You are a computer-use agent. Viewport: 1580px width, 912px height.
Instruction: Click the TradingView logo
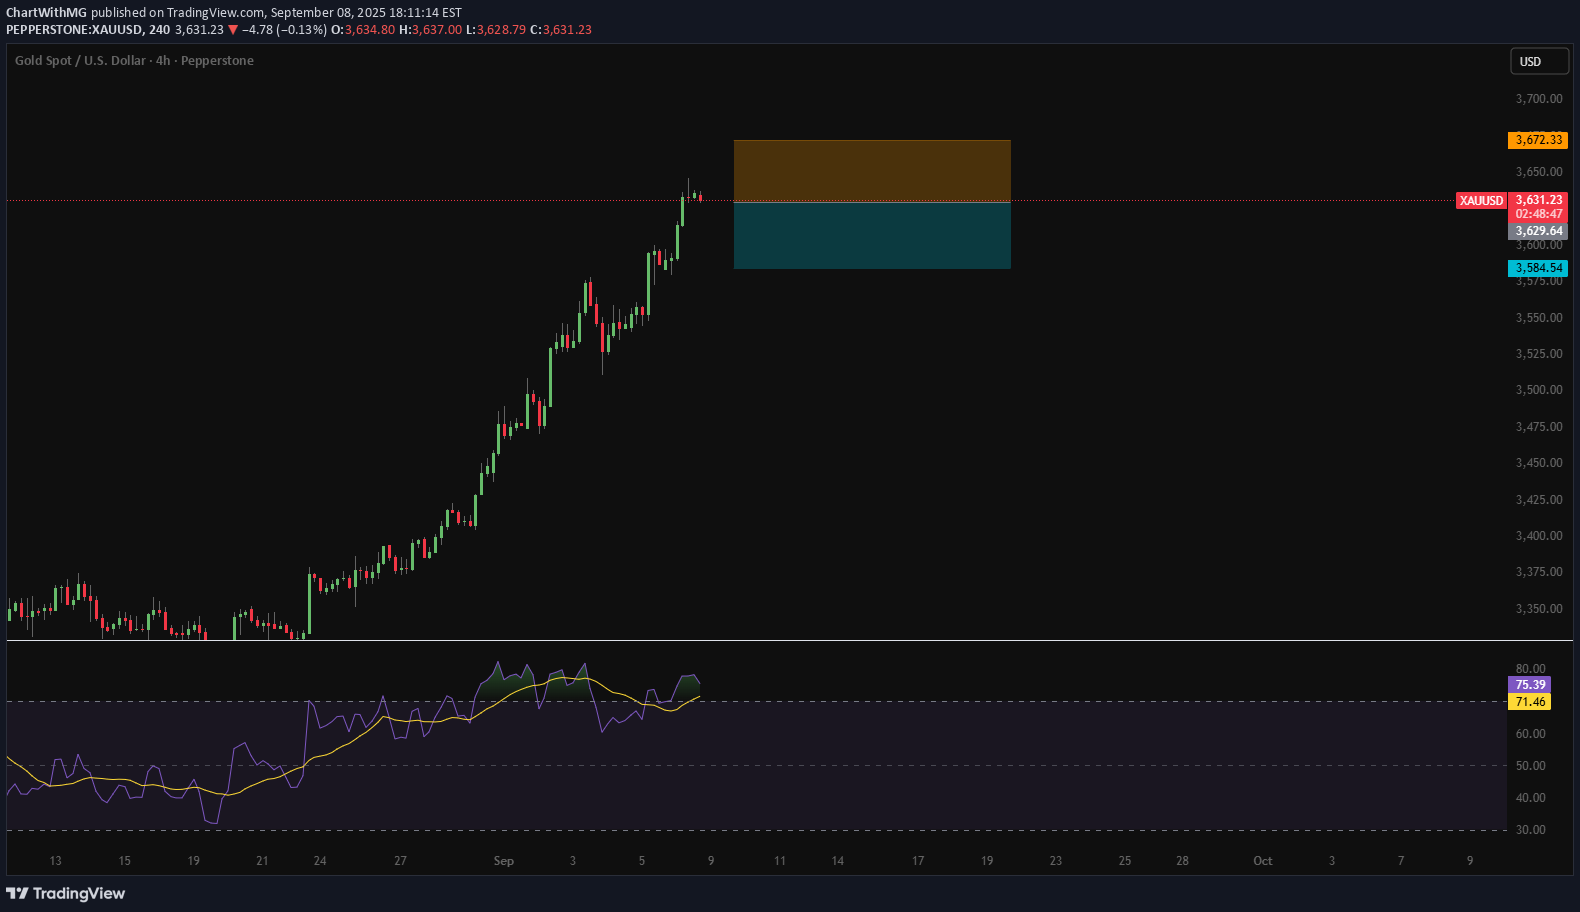[66, 893]
